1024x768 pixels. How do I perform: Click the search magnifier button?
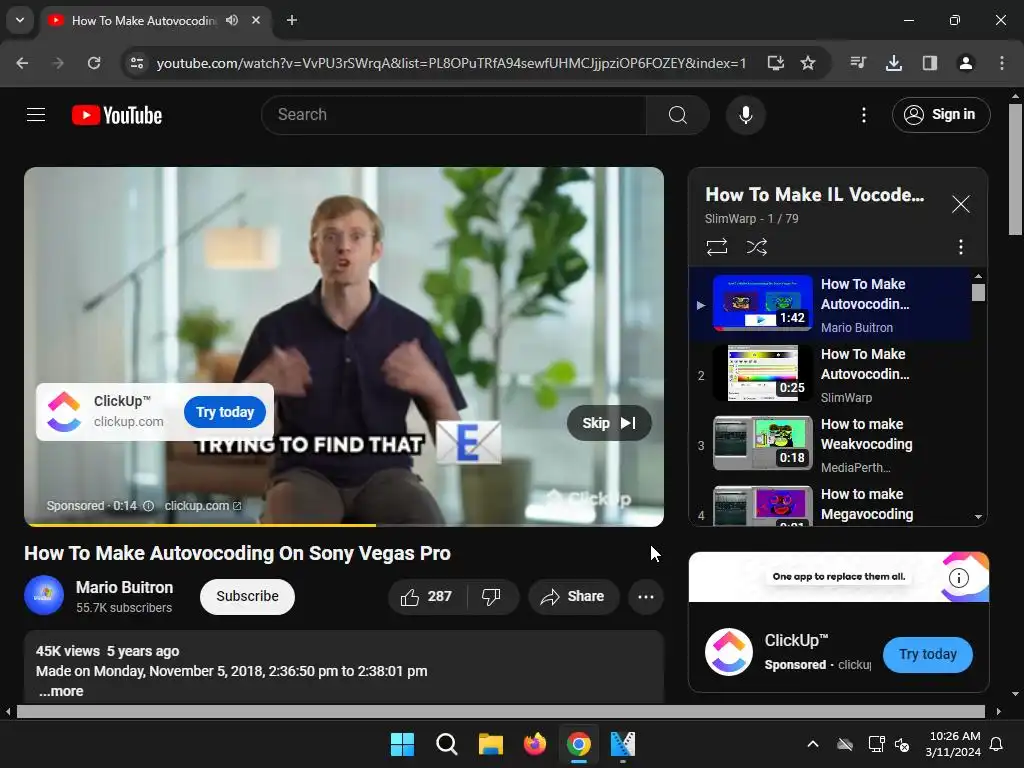click(x=677, y=115)
